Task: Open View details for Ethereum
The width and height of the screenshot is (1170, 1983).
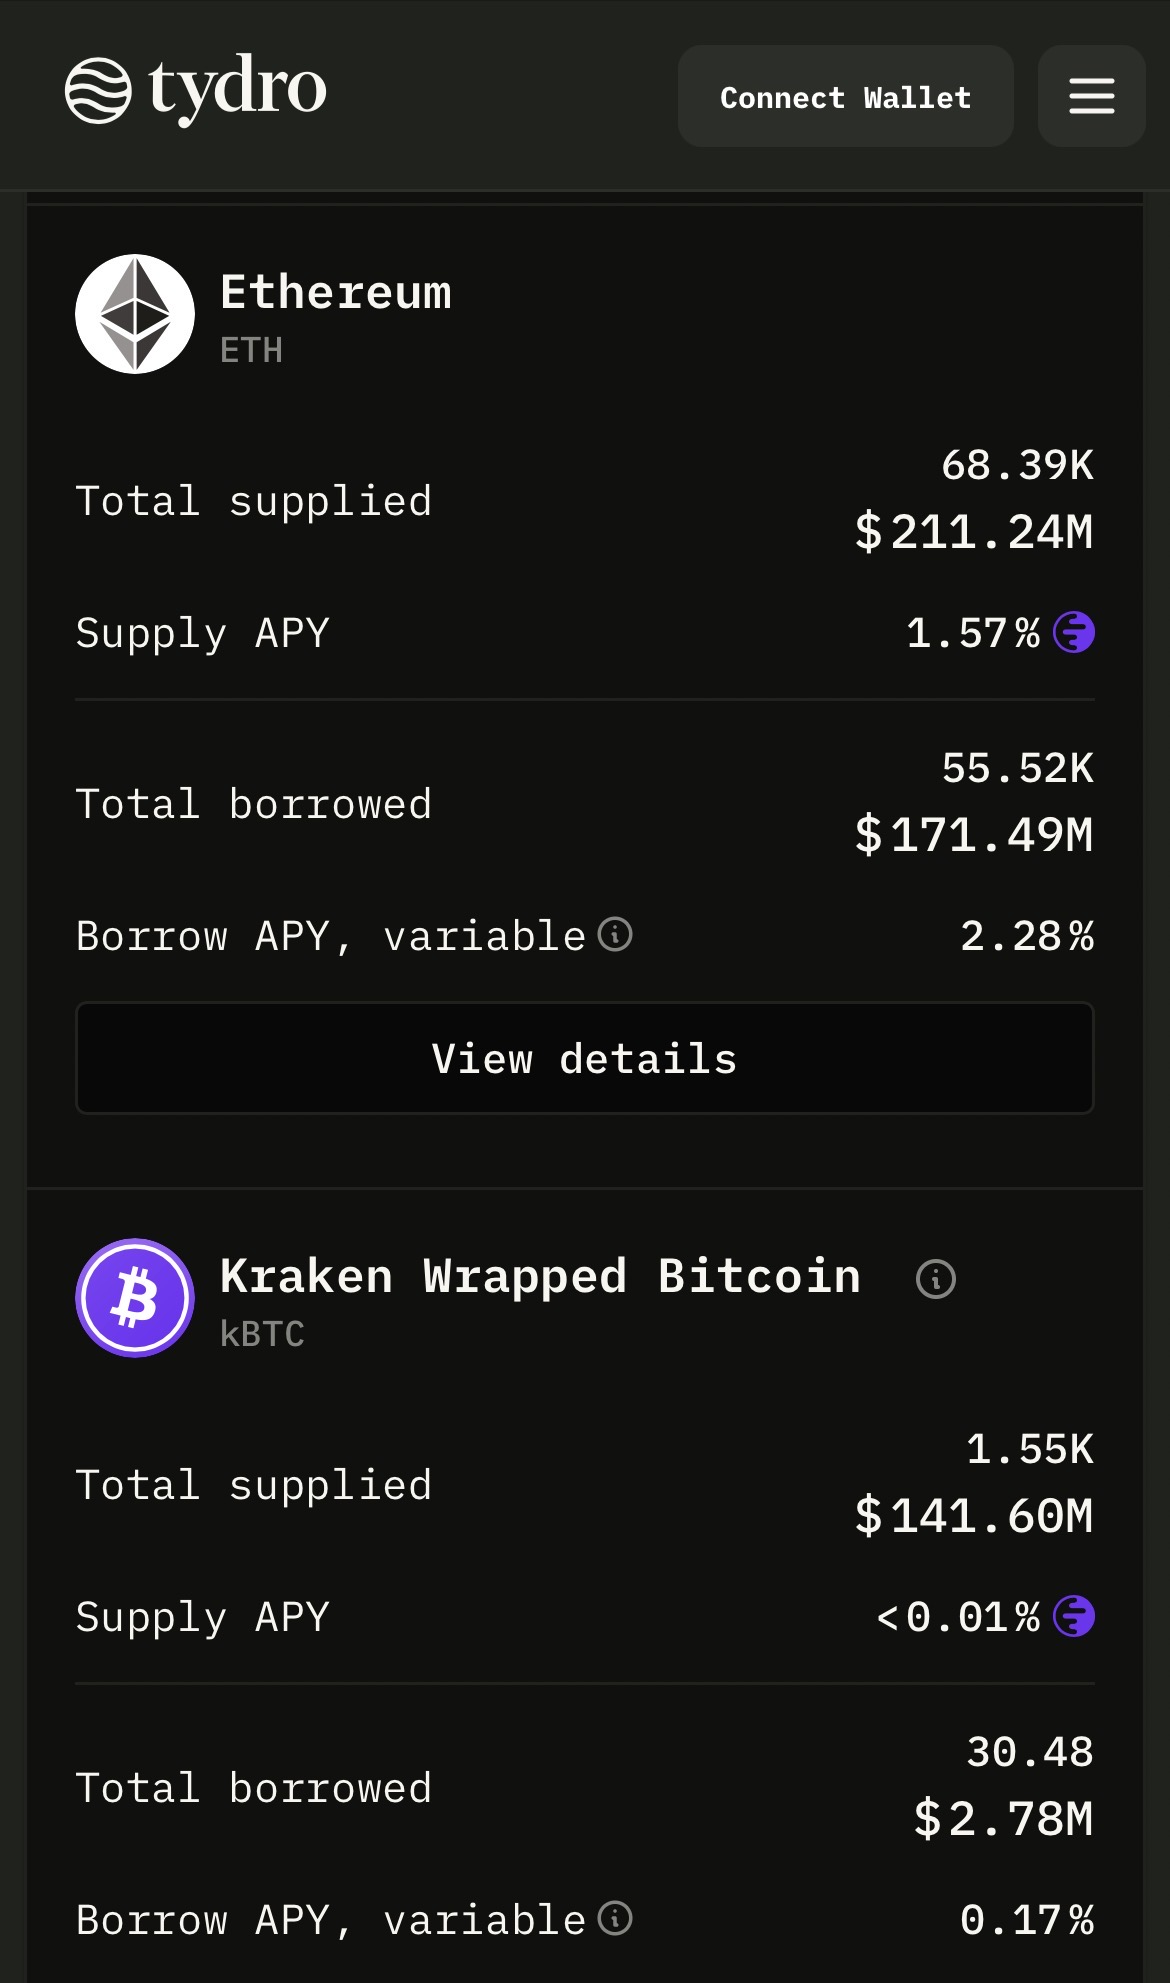Action: pos(585,1058)
